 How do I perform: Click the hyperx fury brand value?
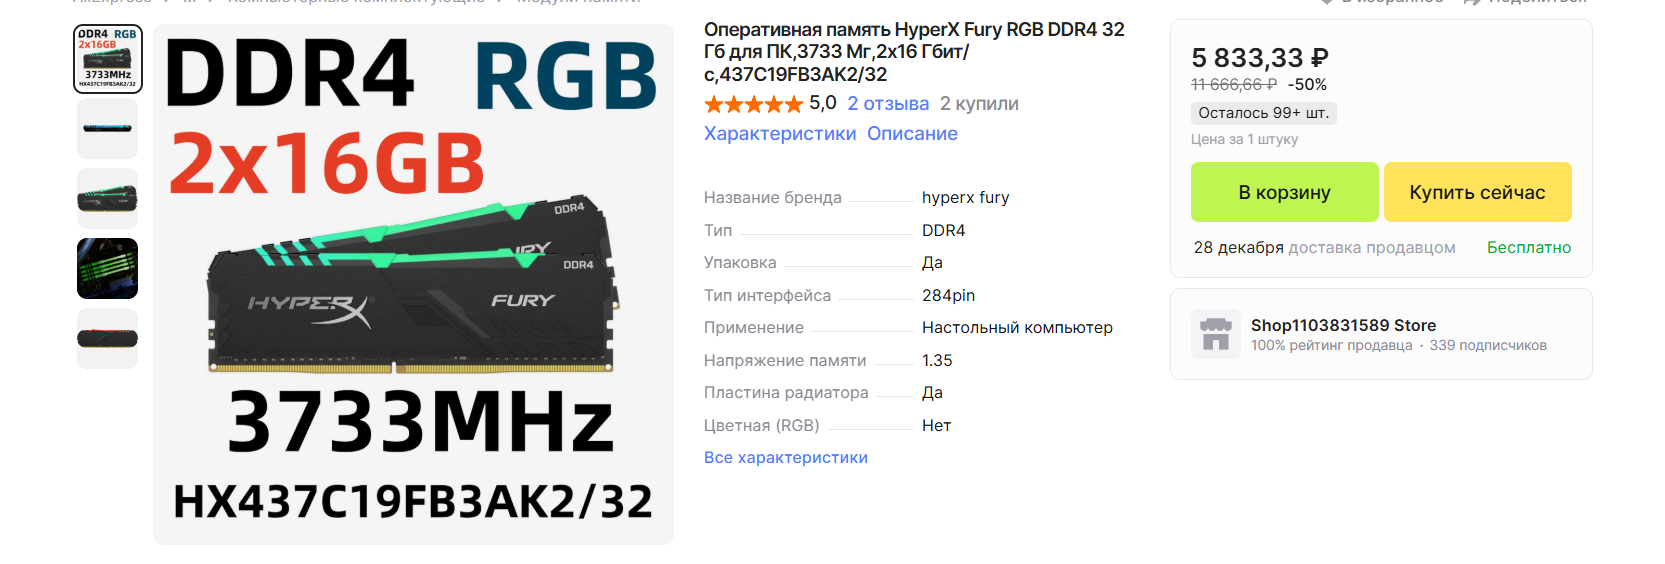click(966, 198)
